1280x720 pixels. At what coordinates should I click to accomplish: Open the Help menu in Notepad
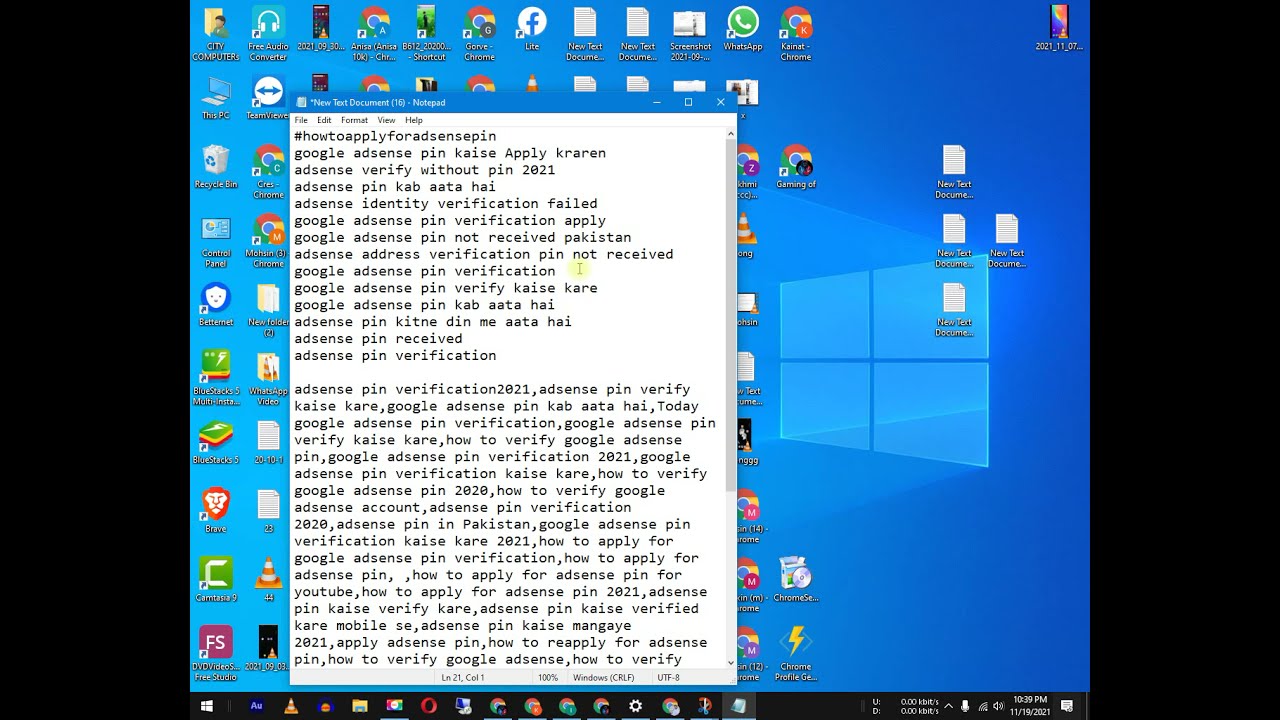click(x=413, y=120)
